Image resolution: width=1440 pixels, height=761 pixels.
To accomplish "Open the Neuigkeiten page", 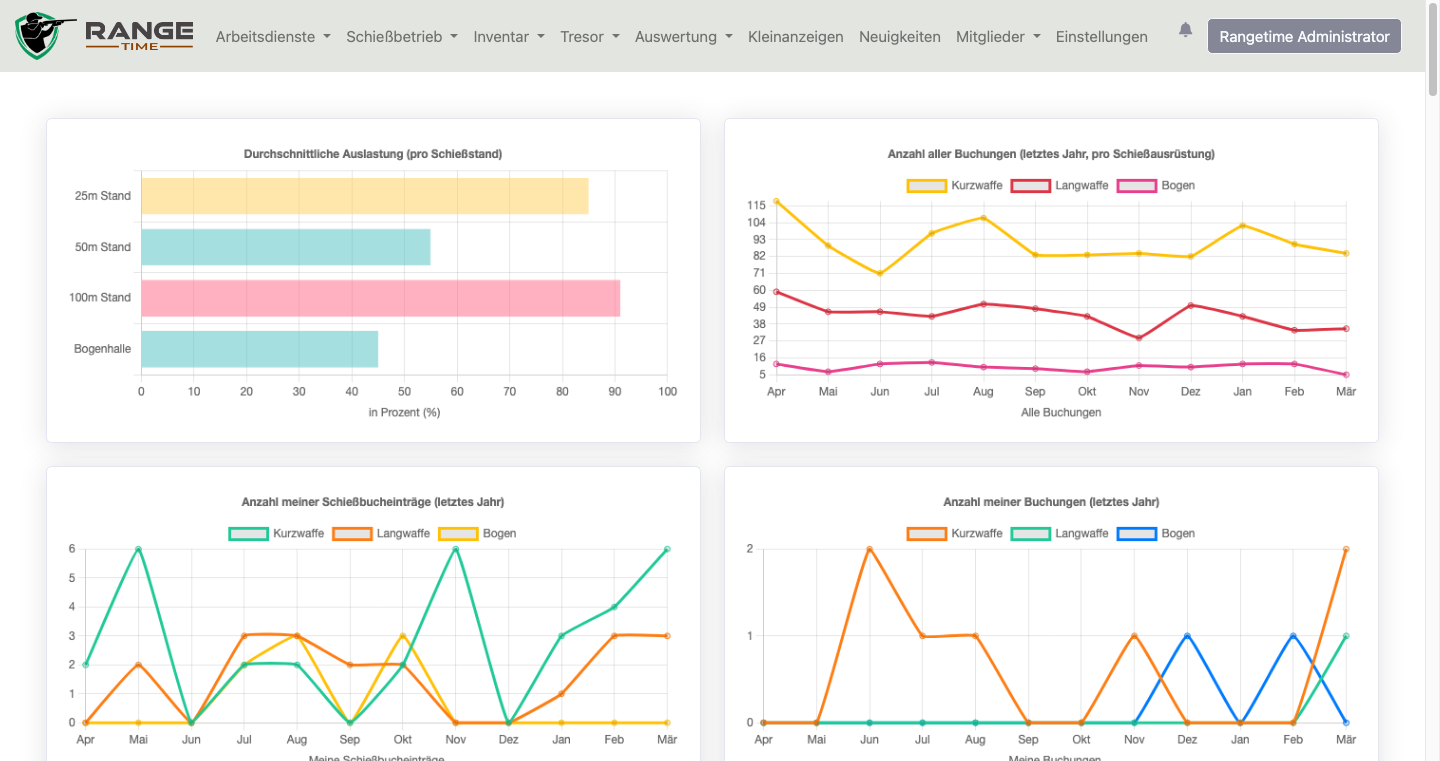I will pyautogui.click(x=899, y=37).
